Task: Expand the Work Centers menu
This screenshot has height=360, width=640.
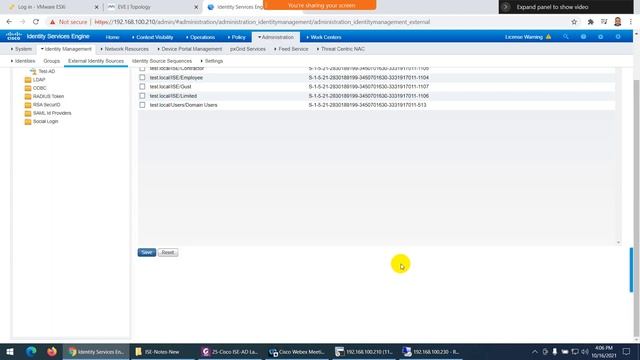Action: pyautogui.click(x=324, y=37)
